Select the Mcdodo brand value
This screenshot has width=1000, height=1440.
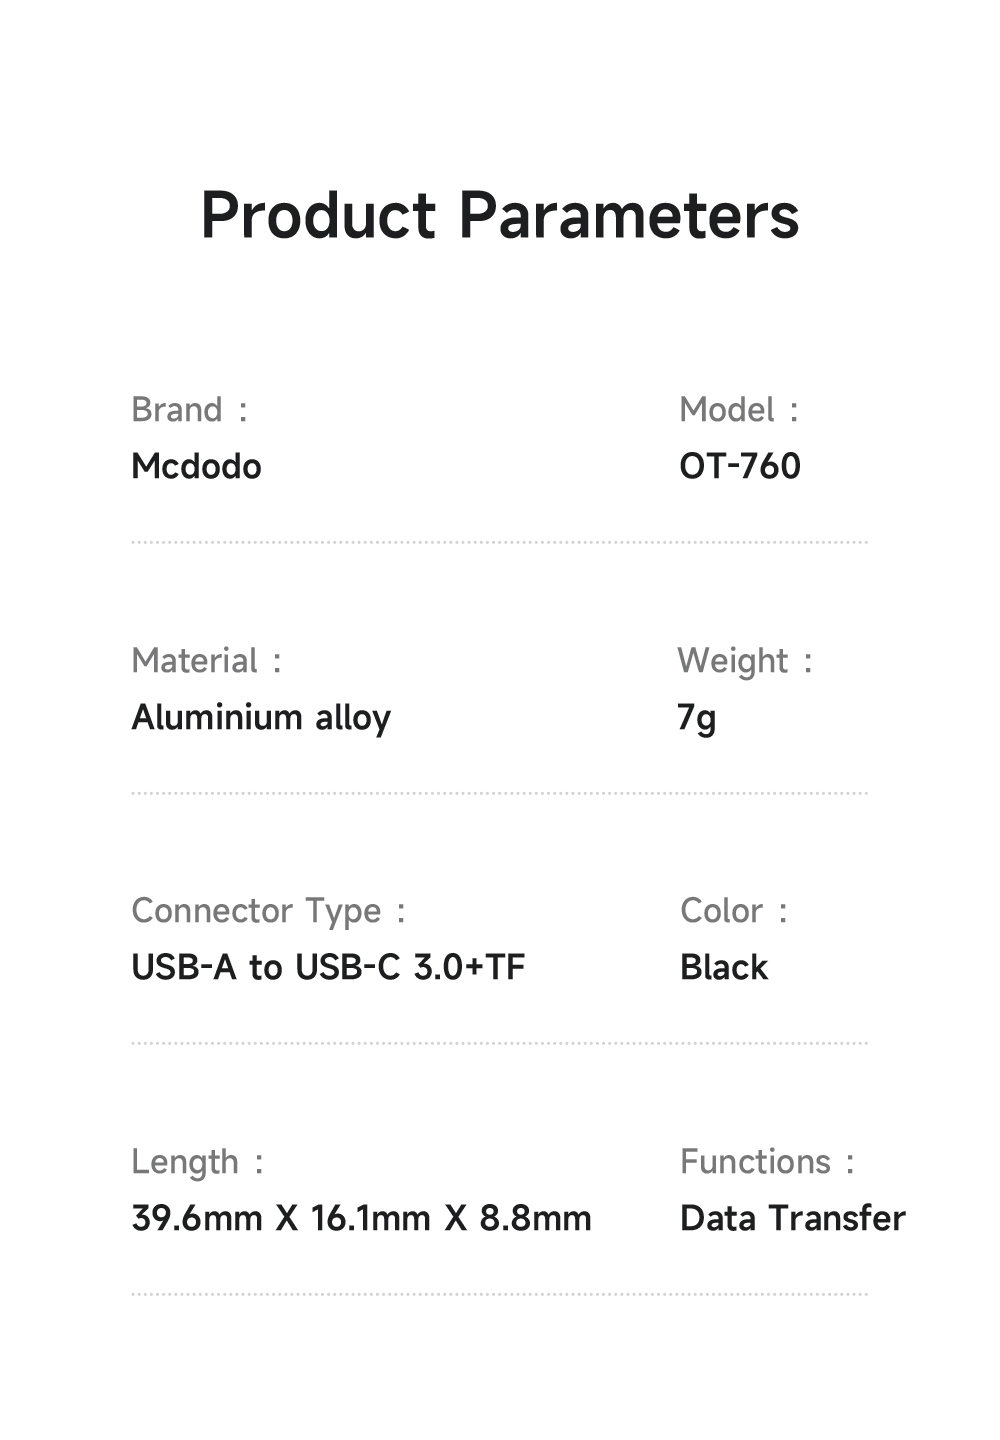point(196,466)
